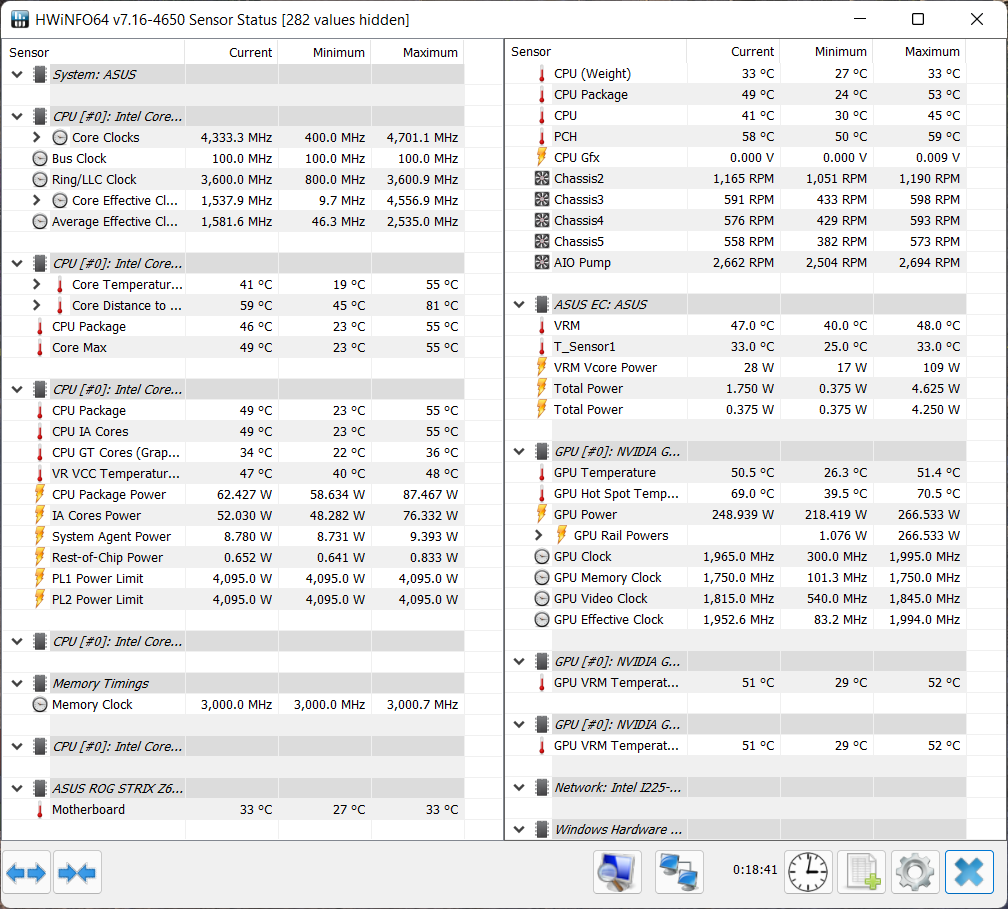Screen dimensions: 1008x909
Task: Click left panel Current column header
Action: coord(231,53)
